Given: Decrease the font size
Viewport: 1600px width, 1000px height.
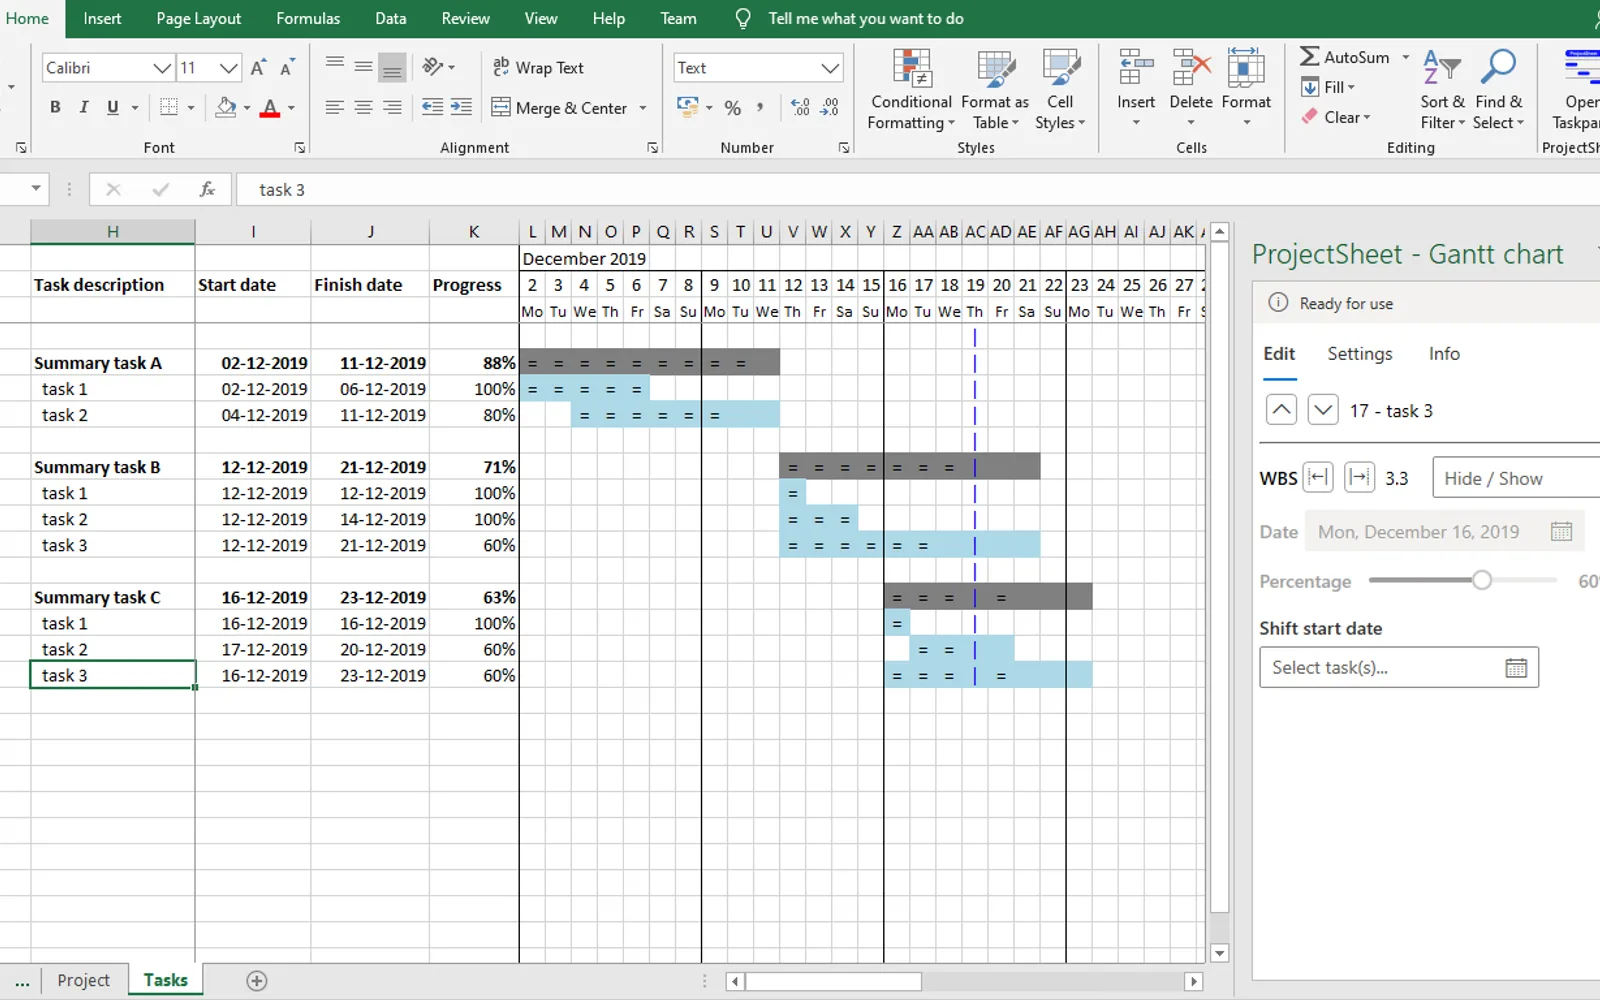Looking at the screenshot, I should 287,67.
